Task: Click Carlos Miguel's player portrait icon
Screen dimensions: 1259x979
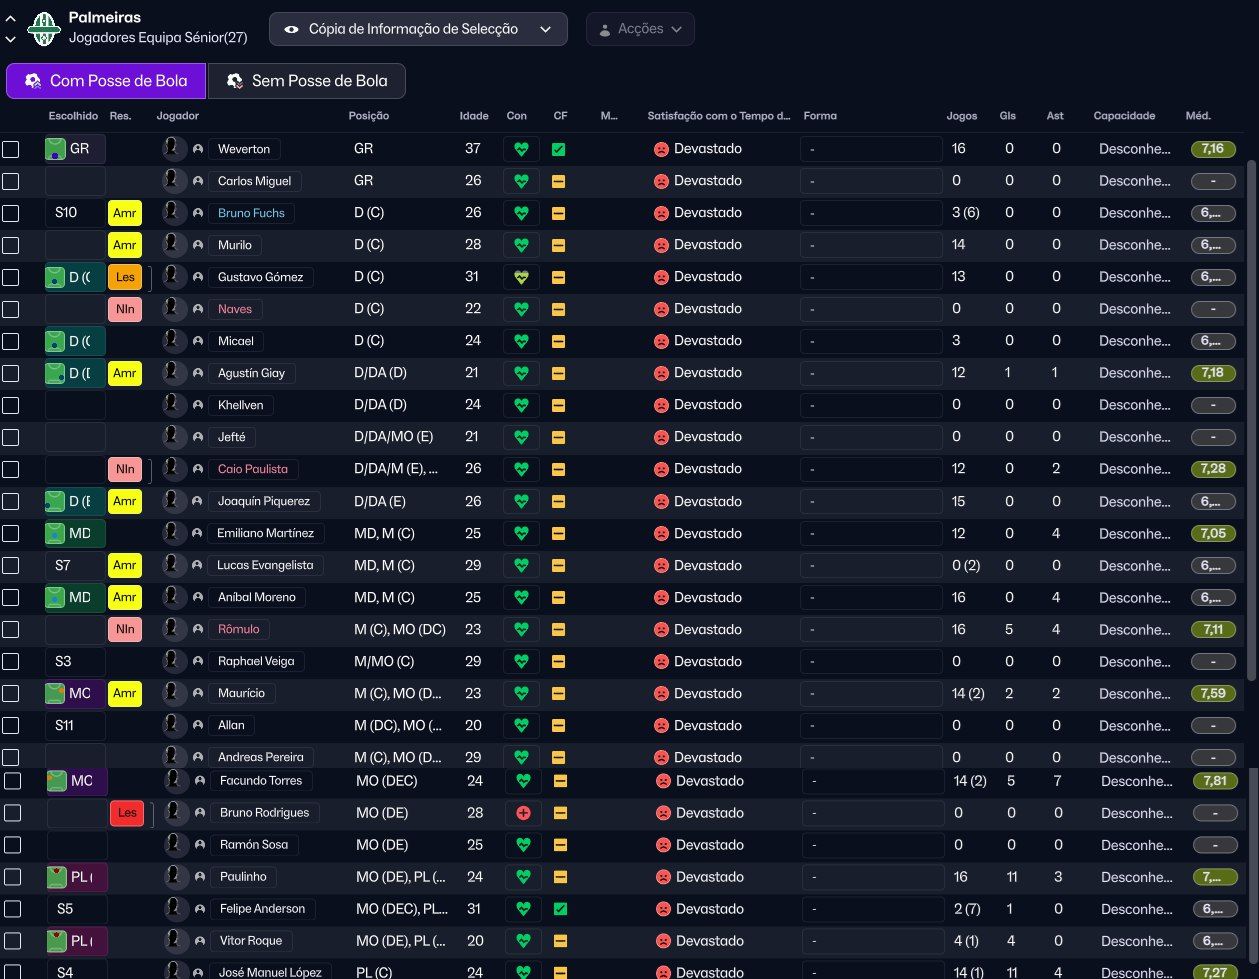Action: pyautogui.click(x=175, y=181)
